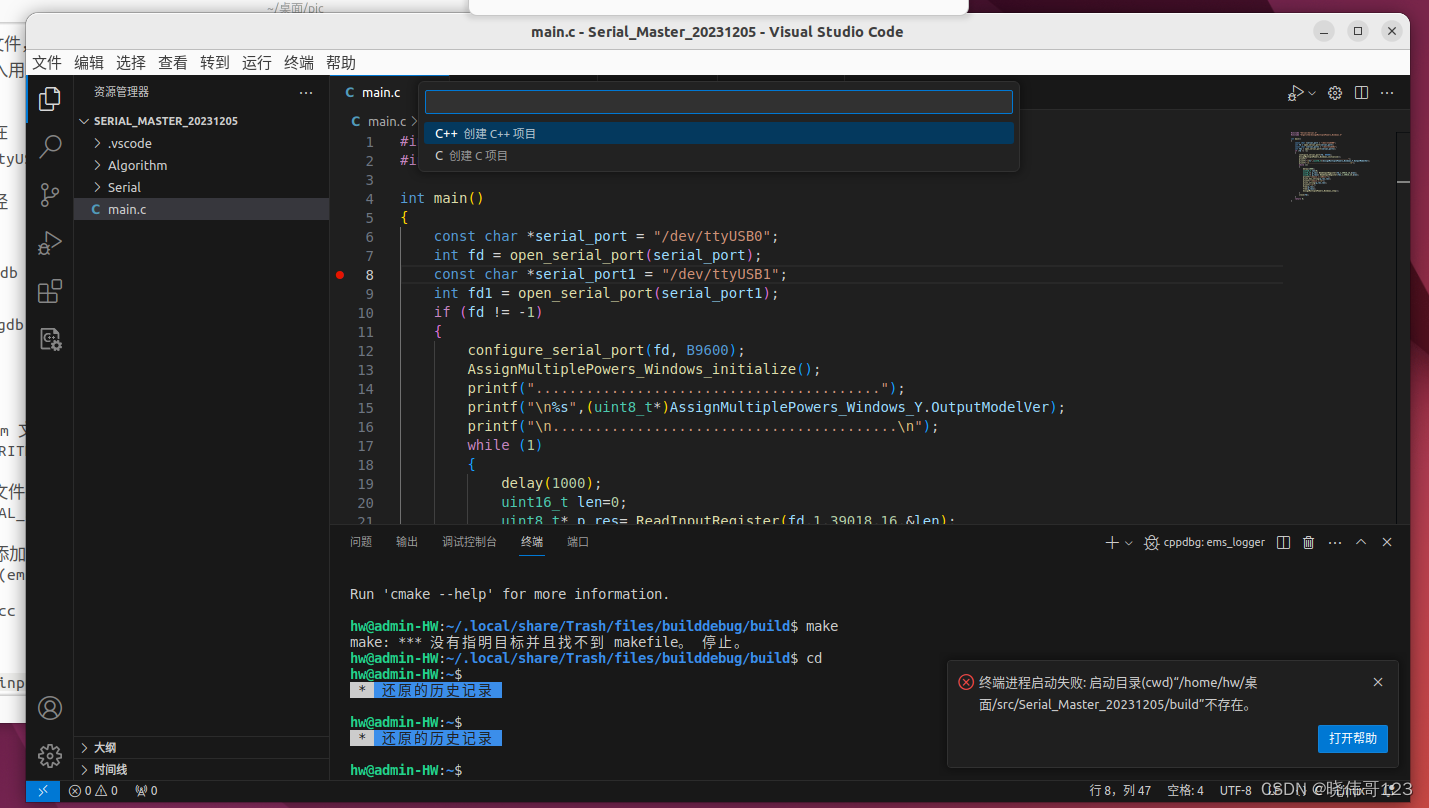This screenshot has height=808, width=1429.
Task: Maximize the panel with up chevron
Action: tap(1361, 542)
